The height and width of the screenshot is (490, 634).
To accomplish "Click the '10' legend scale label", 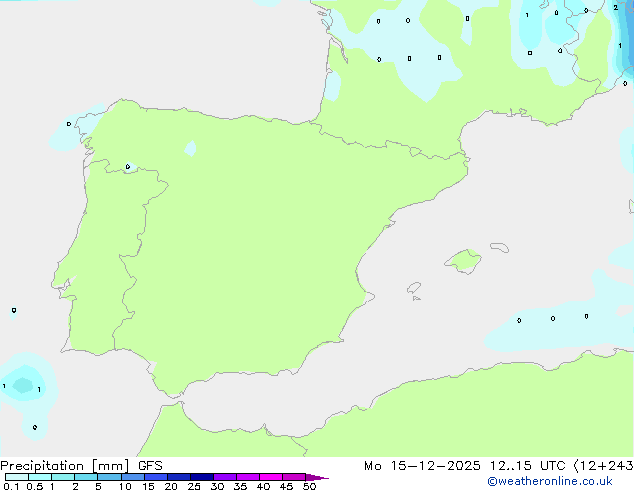I will click(125, 486).
